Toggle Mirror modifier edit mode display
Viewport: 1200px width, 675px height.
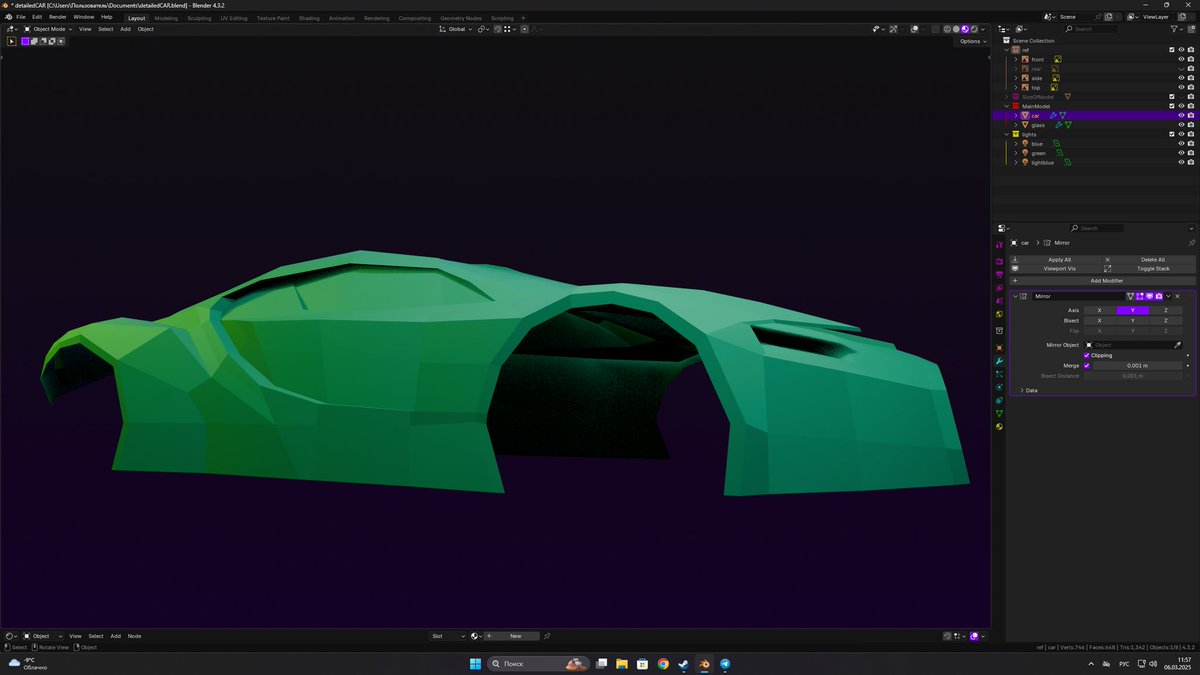click(x=1140, y=296)
